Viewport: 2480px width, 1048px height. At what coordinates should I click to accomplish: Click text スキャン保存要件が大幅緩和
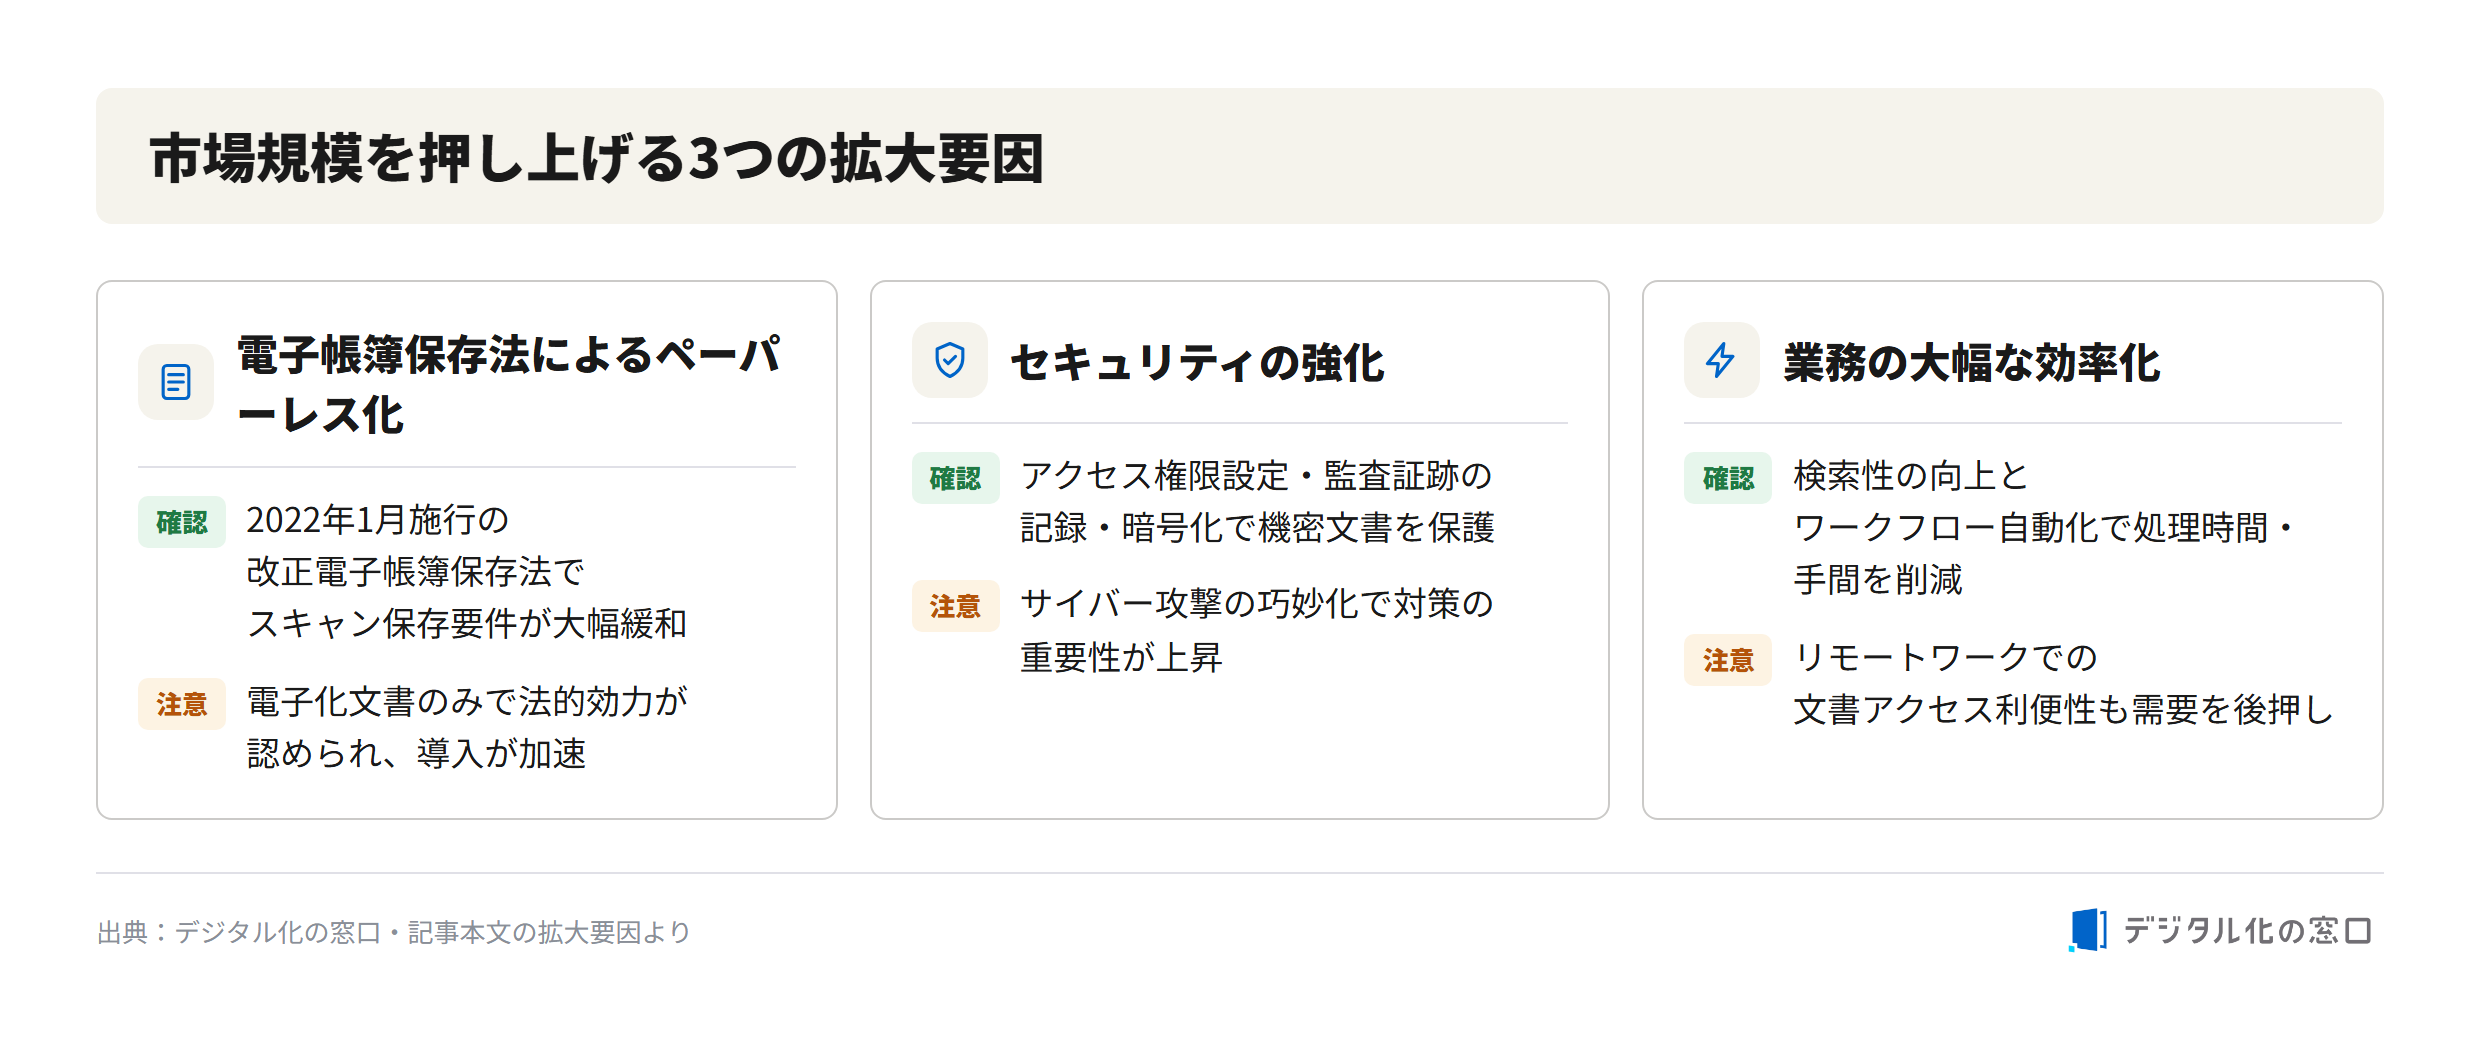coord(467,624)
